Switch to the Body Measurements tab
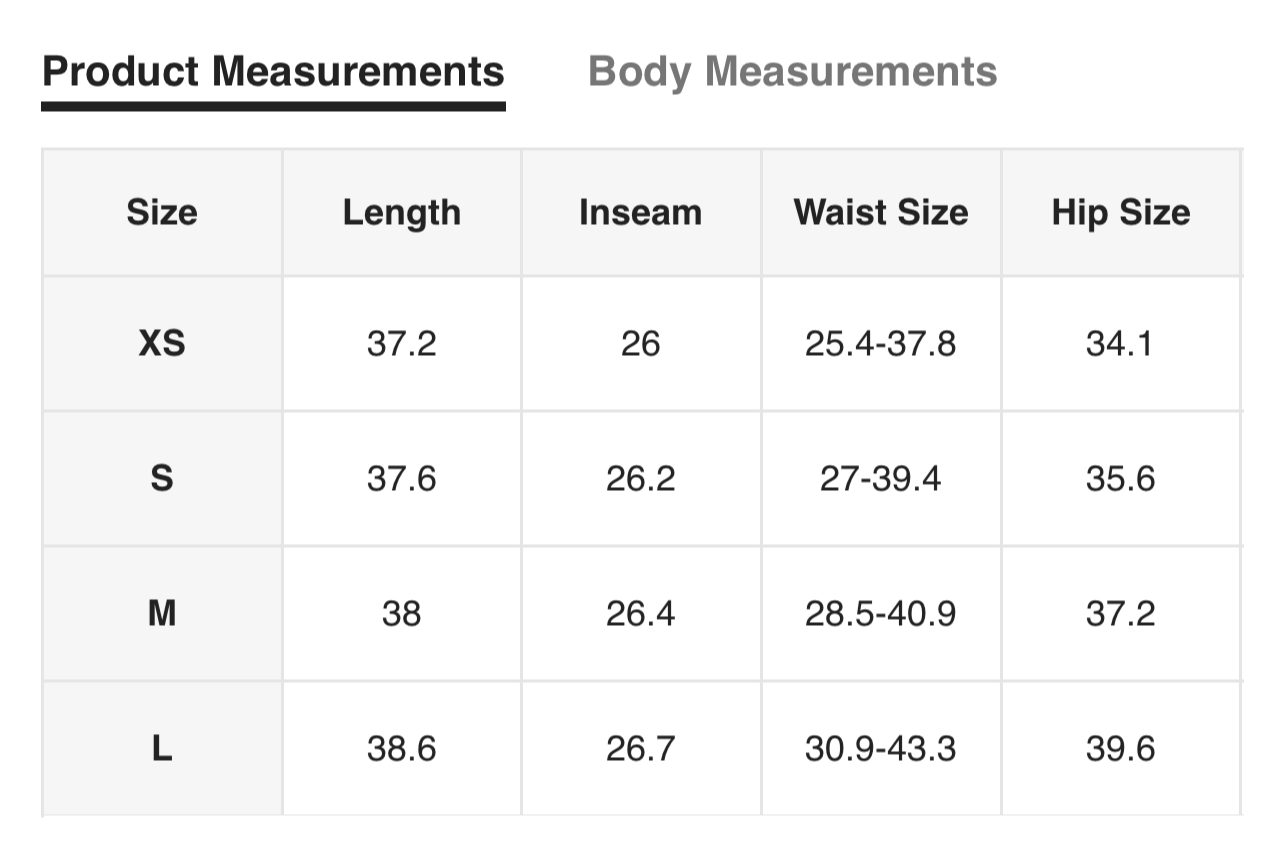The height and width of the screenshot is (856, 1284). click(x=792, y=72)
